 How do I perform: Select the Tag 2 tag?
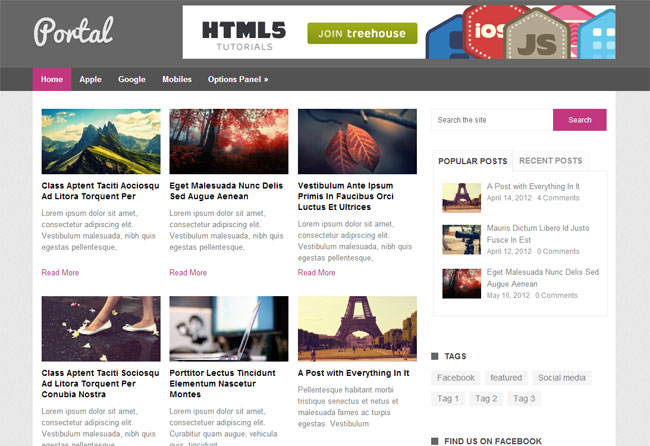(x=486, y=399)
